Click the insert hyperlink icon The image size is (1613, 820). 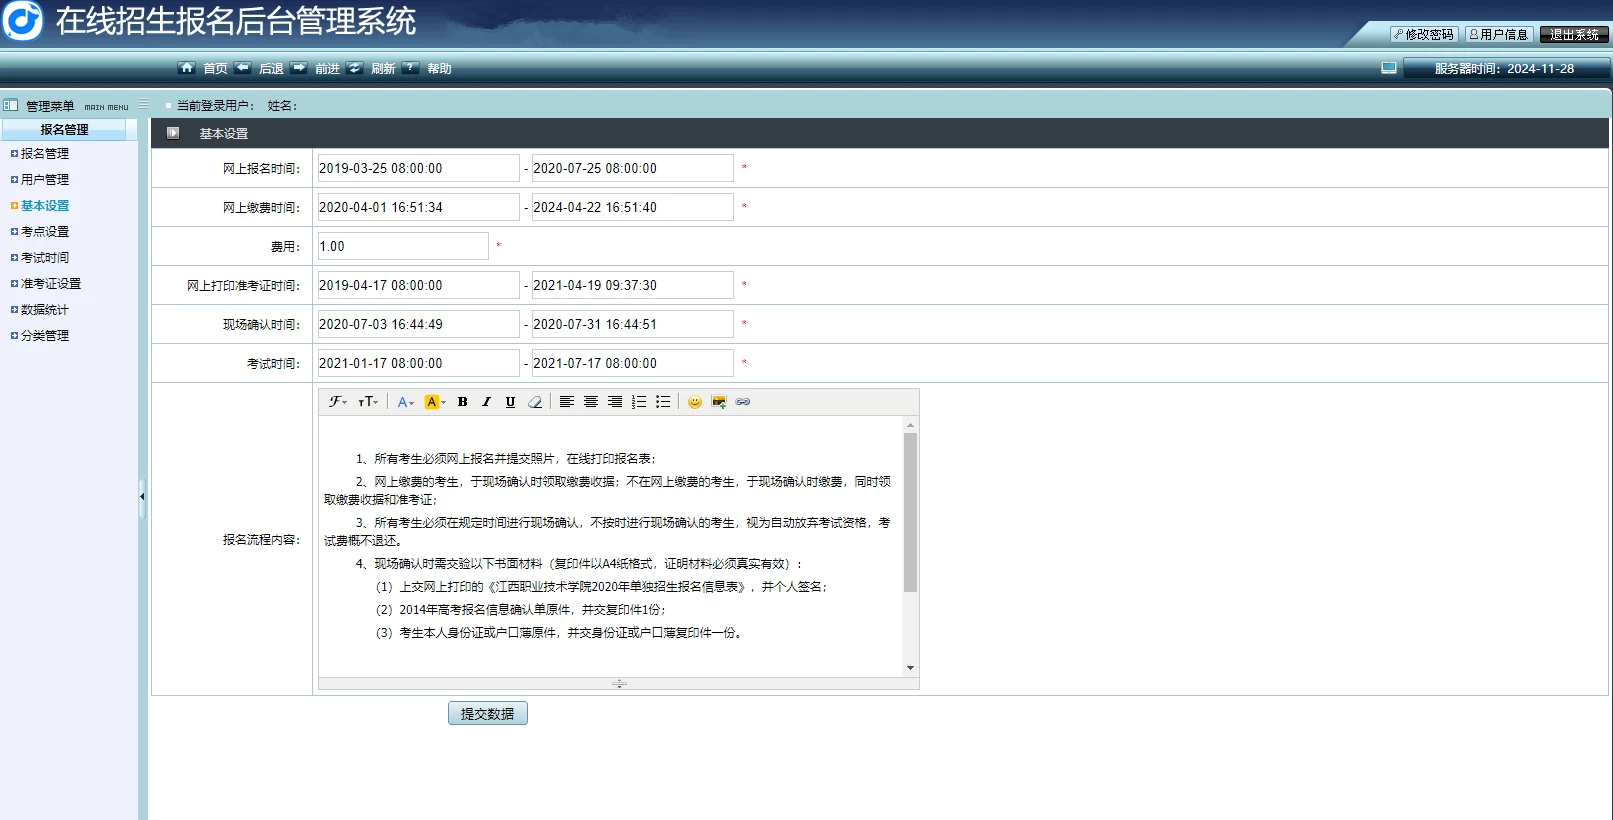tap(743, 402)
